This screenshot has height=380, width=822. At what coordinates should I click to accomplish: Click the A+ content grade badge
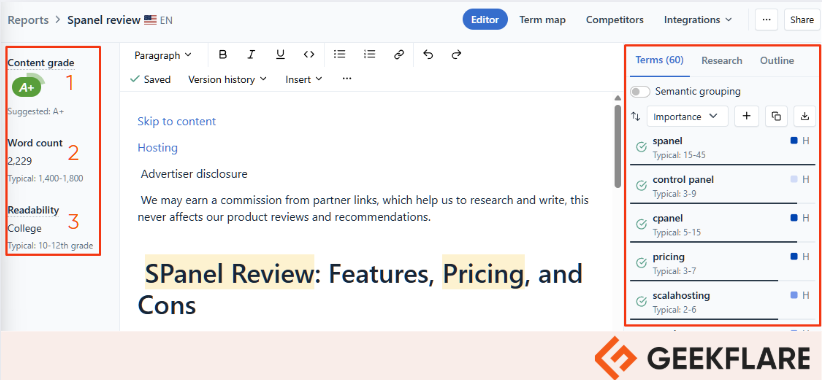[x=26, y=88]
